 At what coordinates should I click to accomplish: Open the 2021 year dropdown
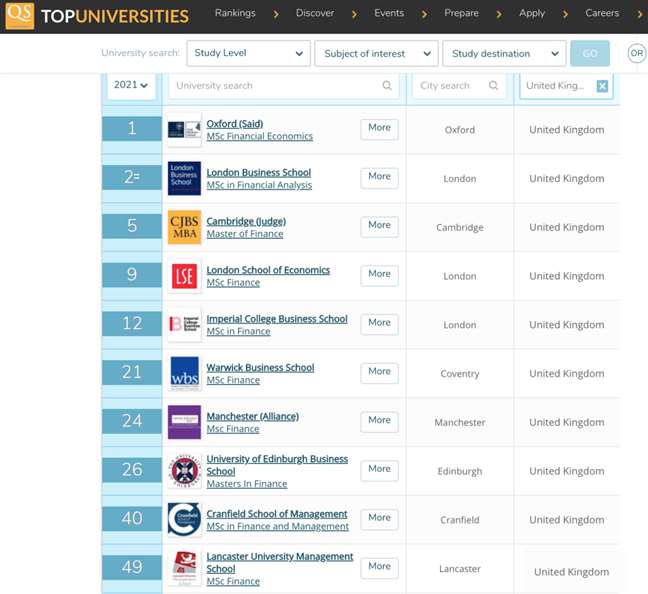tap(131, 85)
